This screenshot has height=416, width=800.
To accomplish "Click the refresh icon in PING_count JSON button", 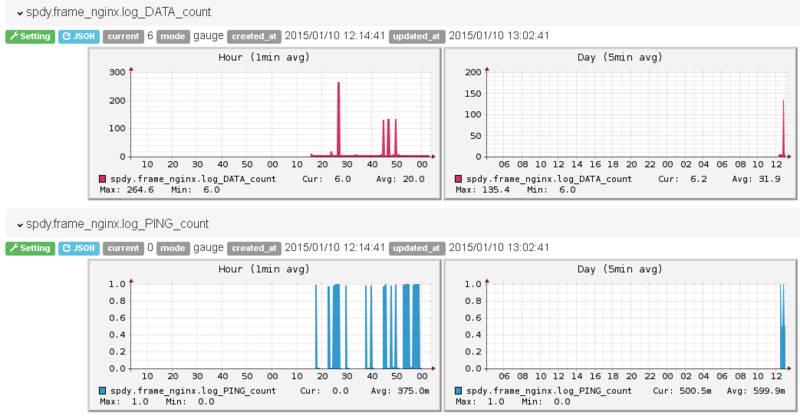I will (66, 248).
